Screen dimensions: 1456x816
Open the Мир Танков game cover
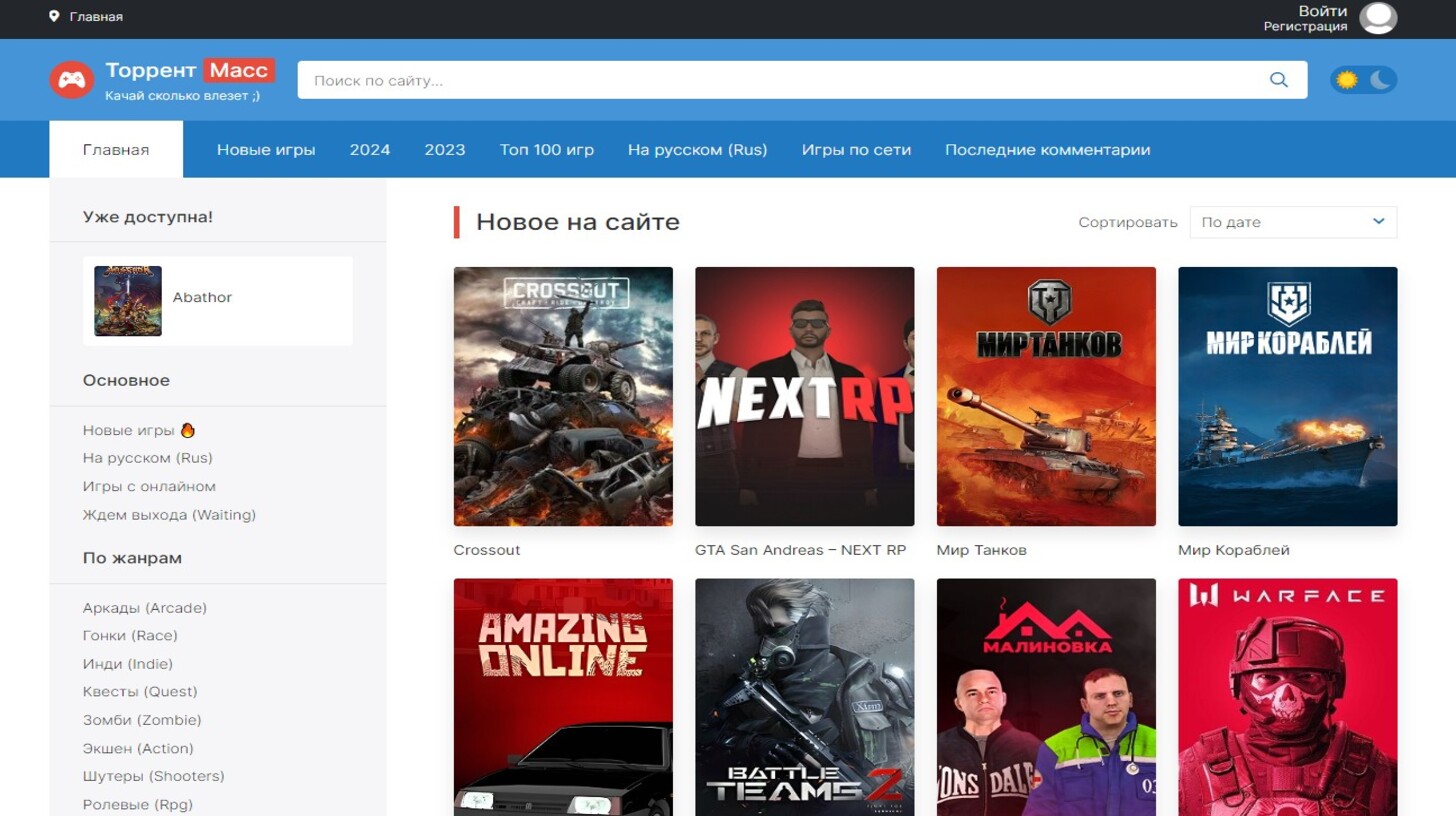click(1046, 396)
